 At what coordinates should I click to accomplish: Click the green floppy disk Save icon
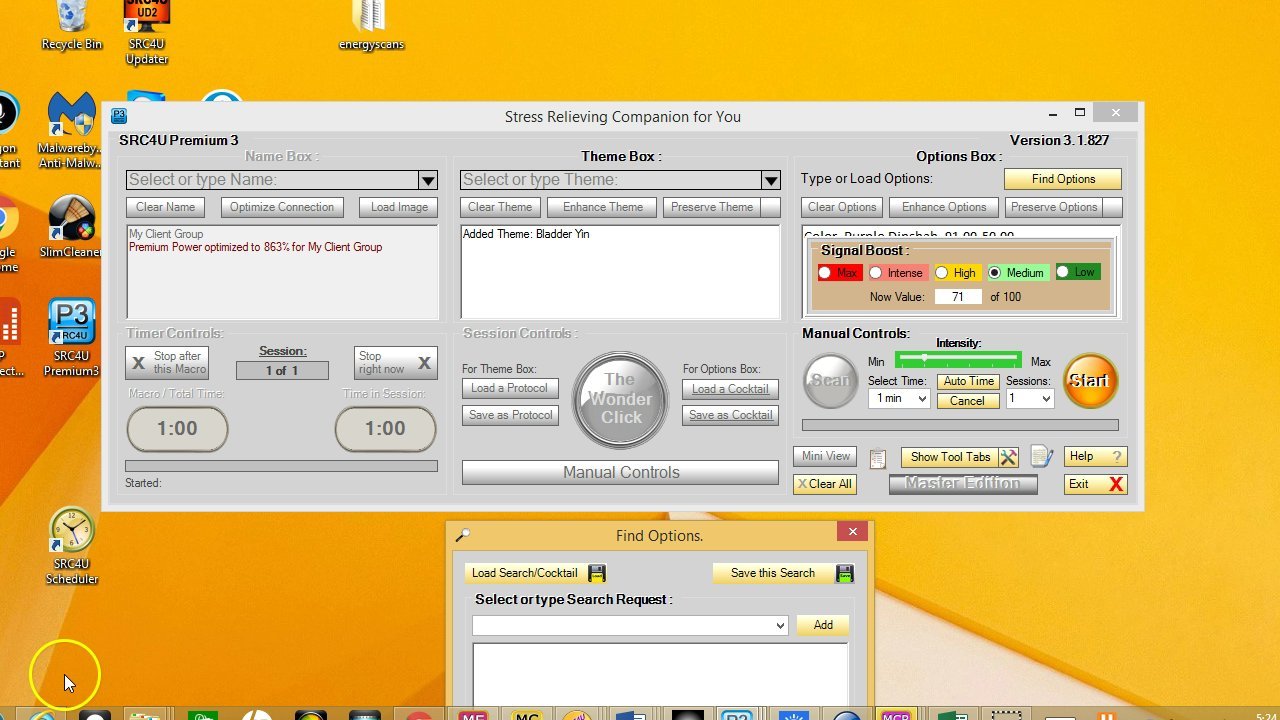(x=844, y=573)
